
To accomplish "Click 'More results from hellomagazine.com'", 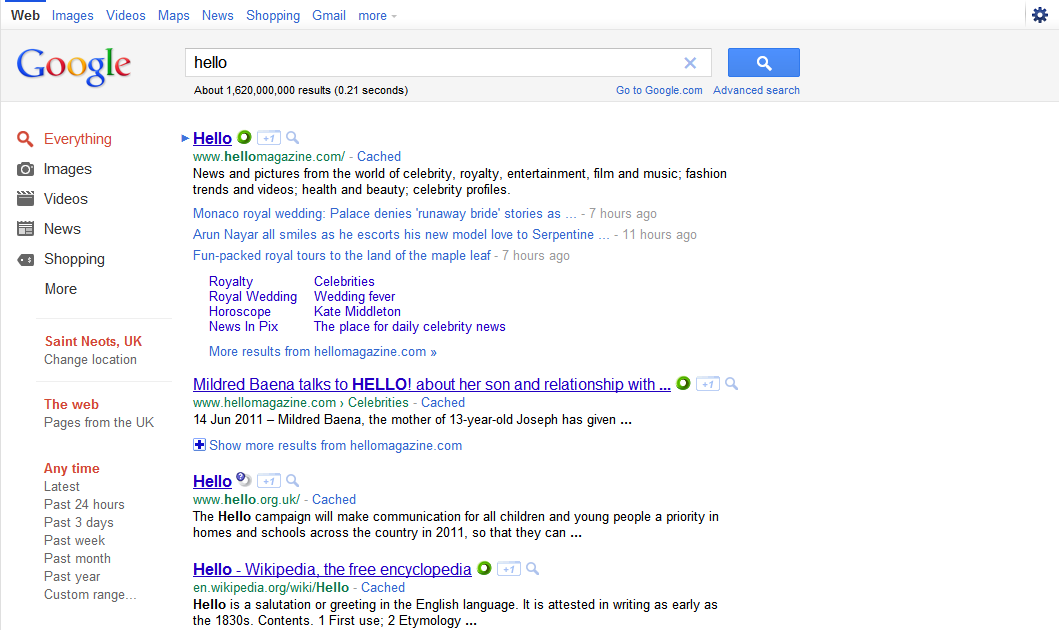I will tap(322, 352).
